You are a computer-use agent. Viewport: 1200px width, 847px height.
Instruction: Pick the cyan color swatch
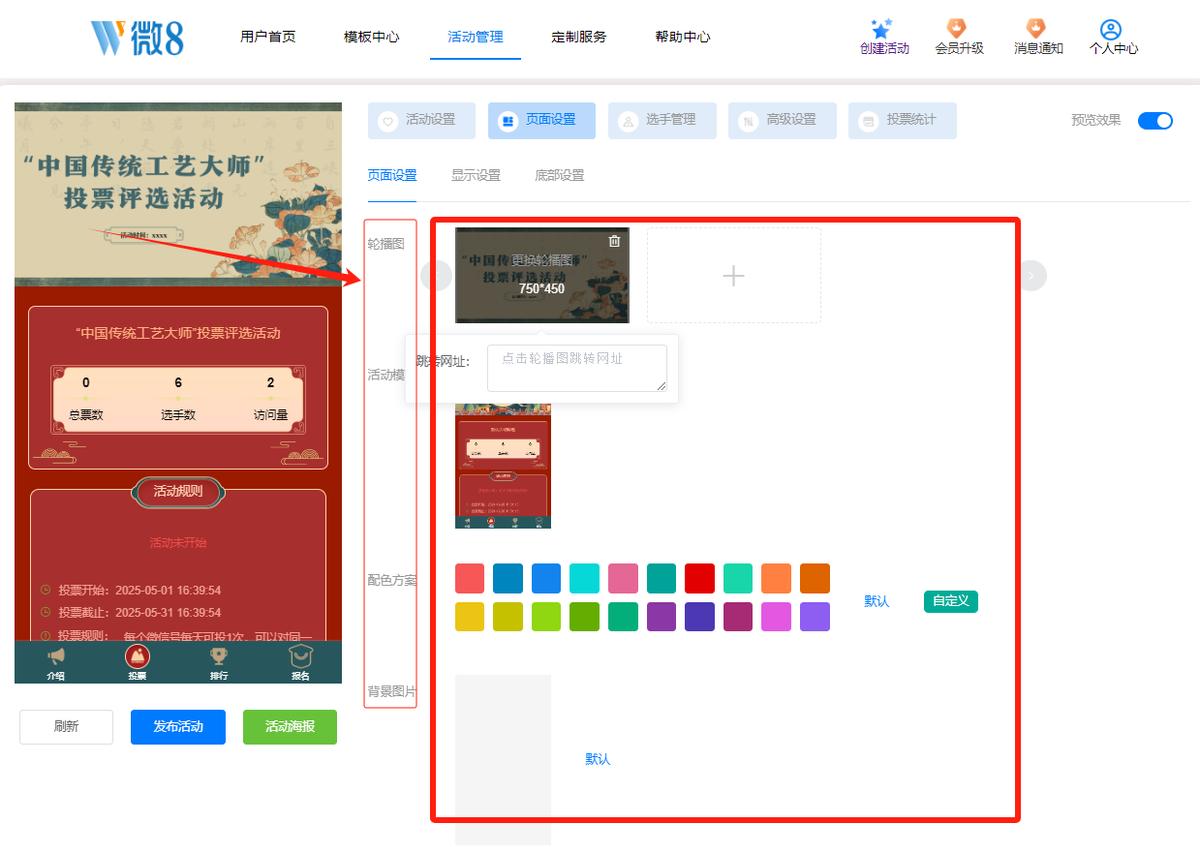[x=585, y=578]
